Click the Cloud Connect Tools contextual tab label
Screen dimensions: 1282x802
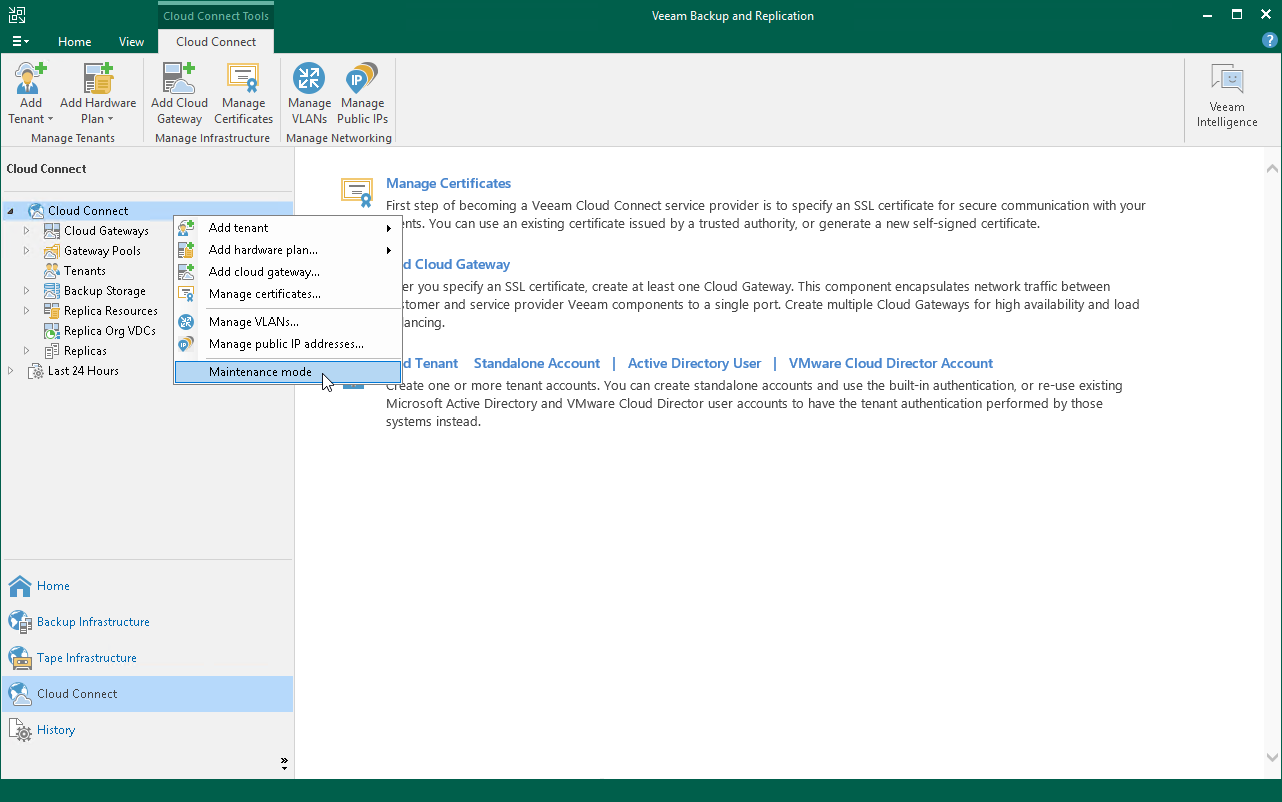216,16
